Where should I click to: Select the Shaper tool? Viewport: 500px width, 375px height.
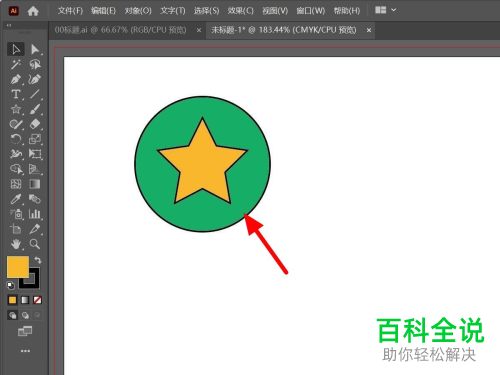pyautogui.click(x=16, y=124)
